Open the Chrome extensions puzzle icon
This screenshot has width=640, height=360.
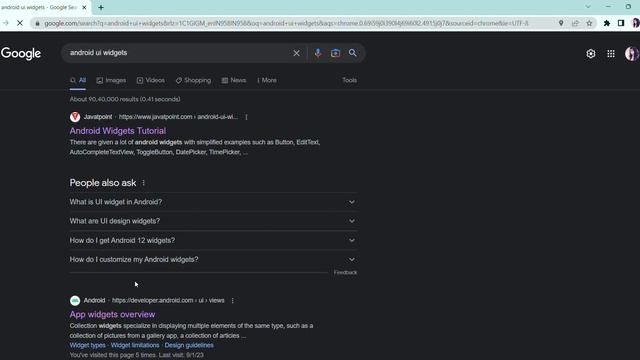(x=607, y=23)
